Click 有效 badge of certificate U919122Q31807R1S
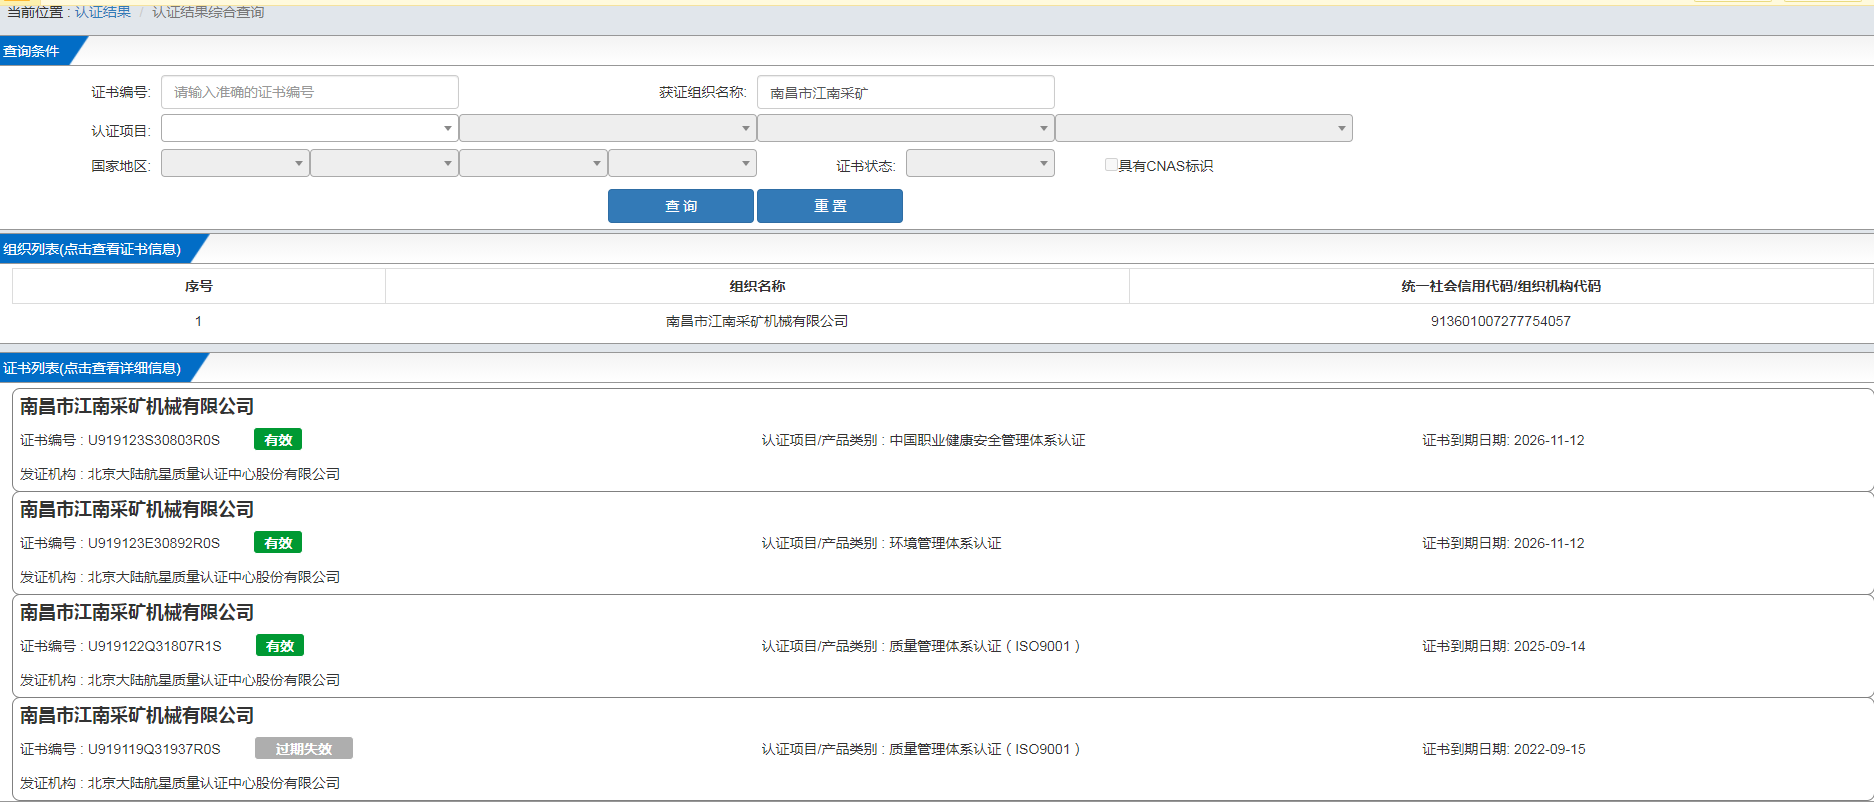Screen dimensions: 1874x802 [x=280, y=646]
